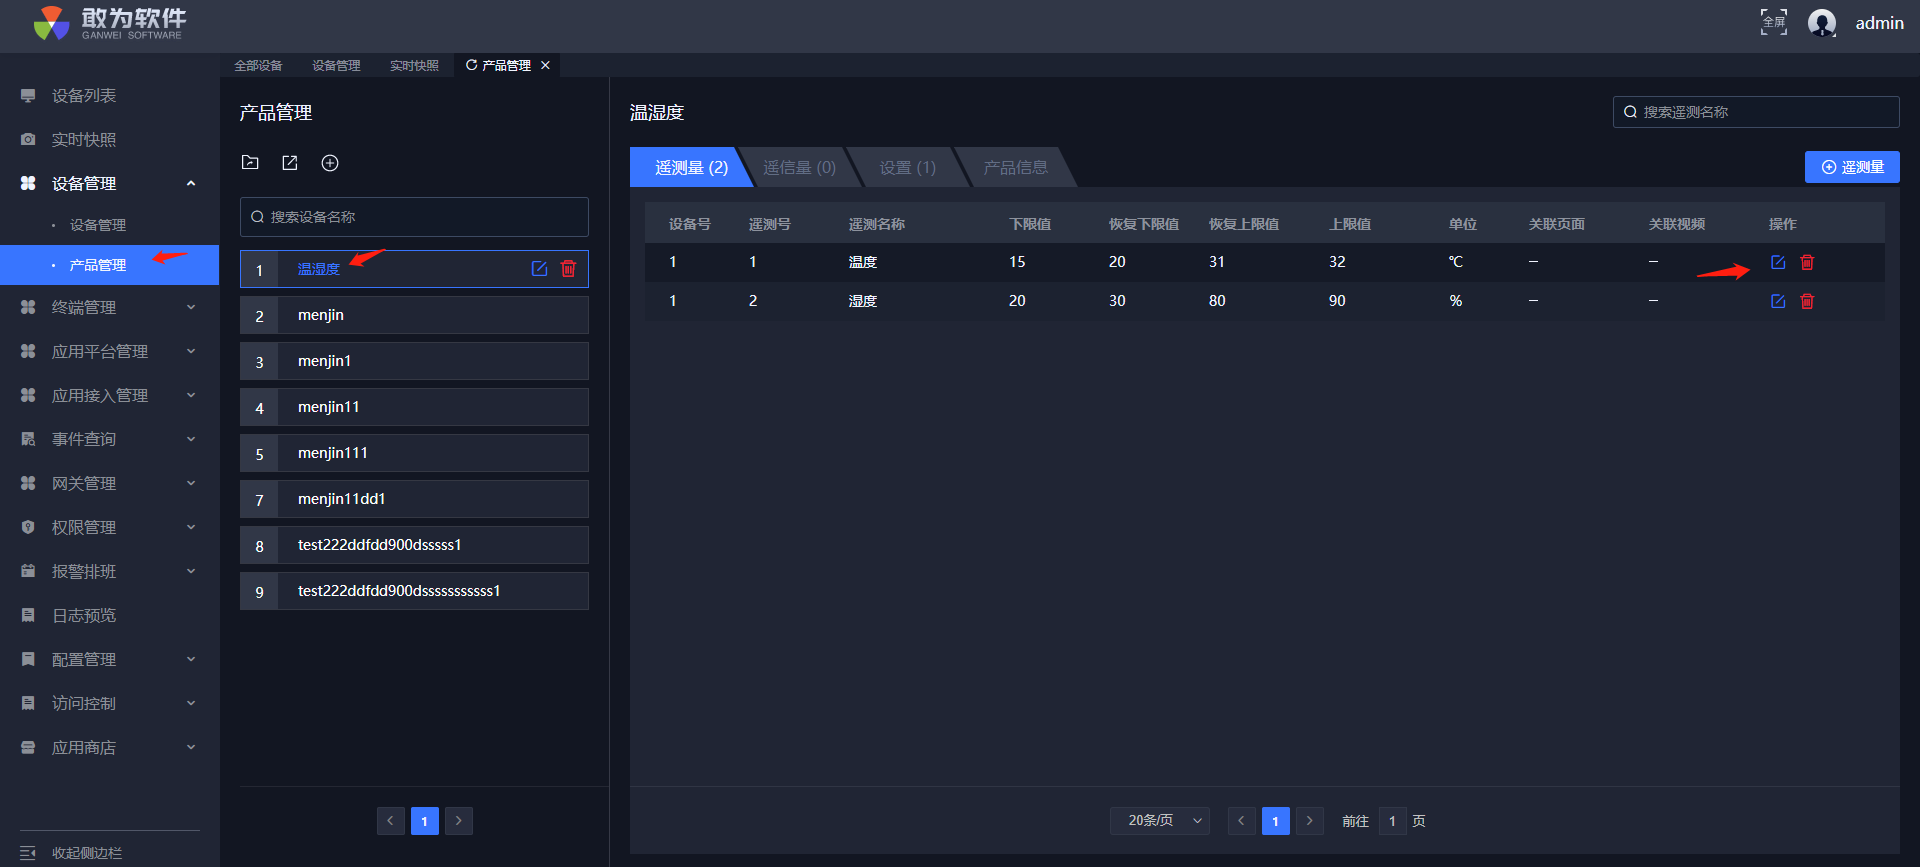Image resolution: width=1920 pixels, height=867 pixels.
Task: Click the 温度 telemetry name cell
Action: pos(863,262)
